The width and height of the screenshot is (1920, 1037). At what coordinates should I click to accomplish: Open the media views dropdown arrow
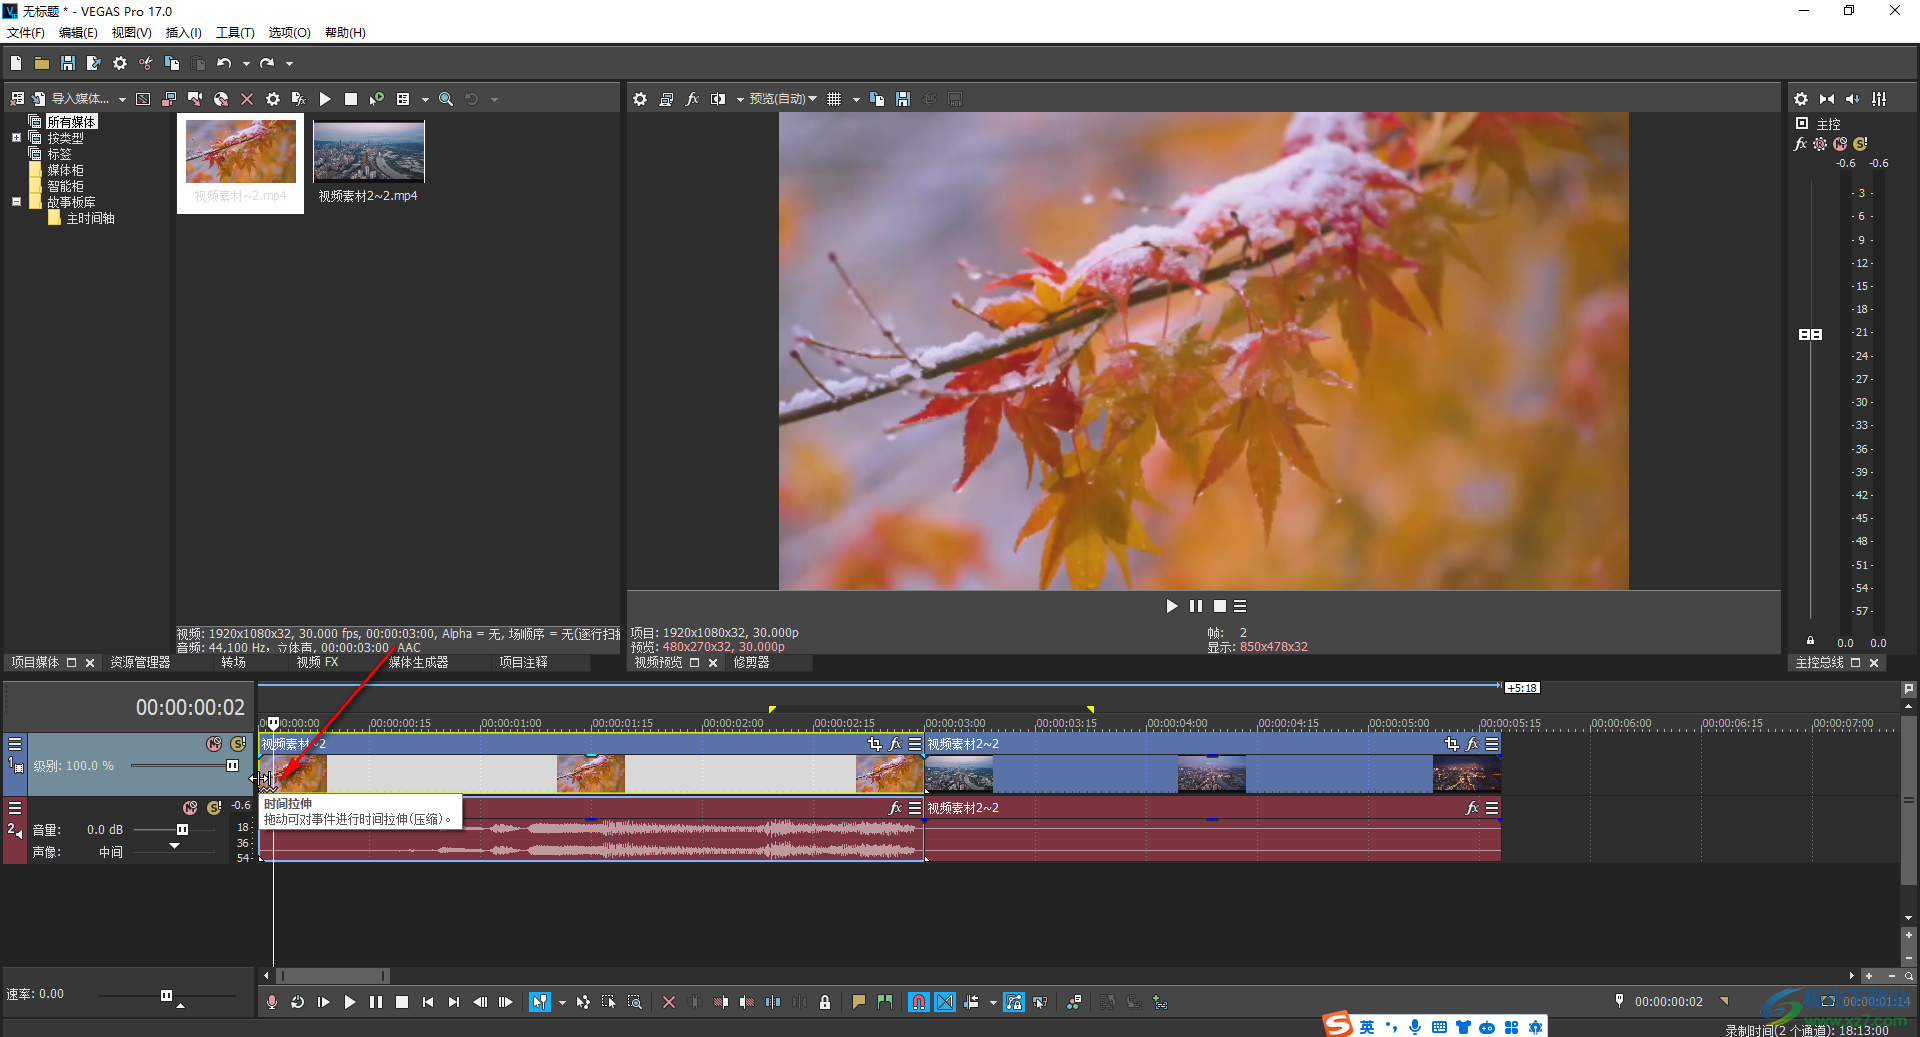425,100
